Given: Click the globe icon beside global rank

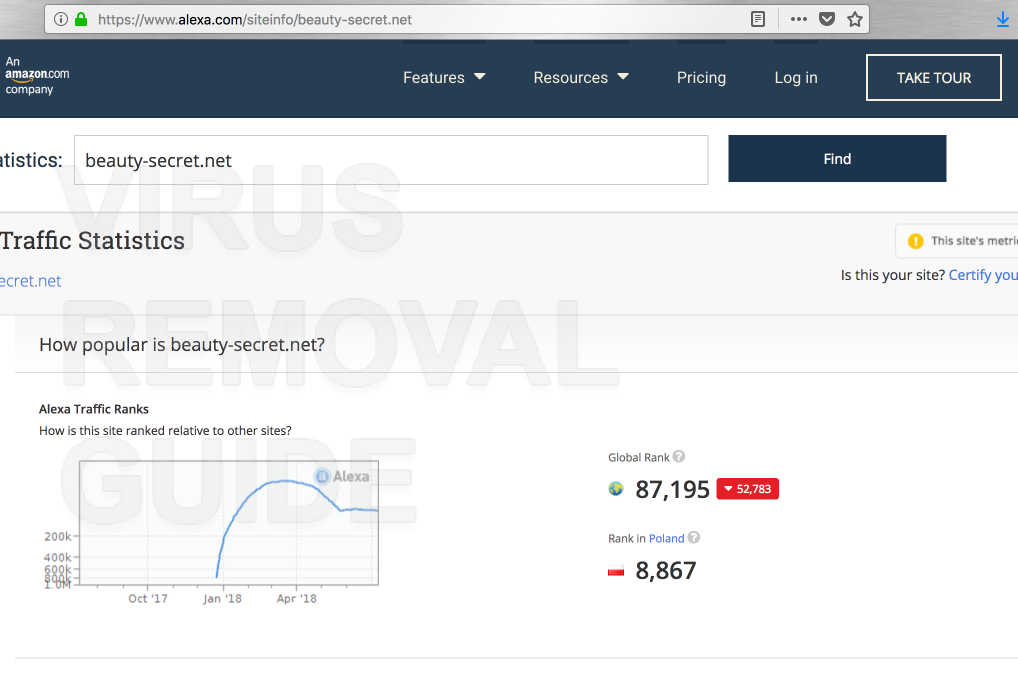Looking at the screenshot, I should [x=615, y=489].
